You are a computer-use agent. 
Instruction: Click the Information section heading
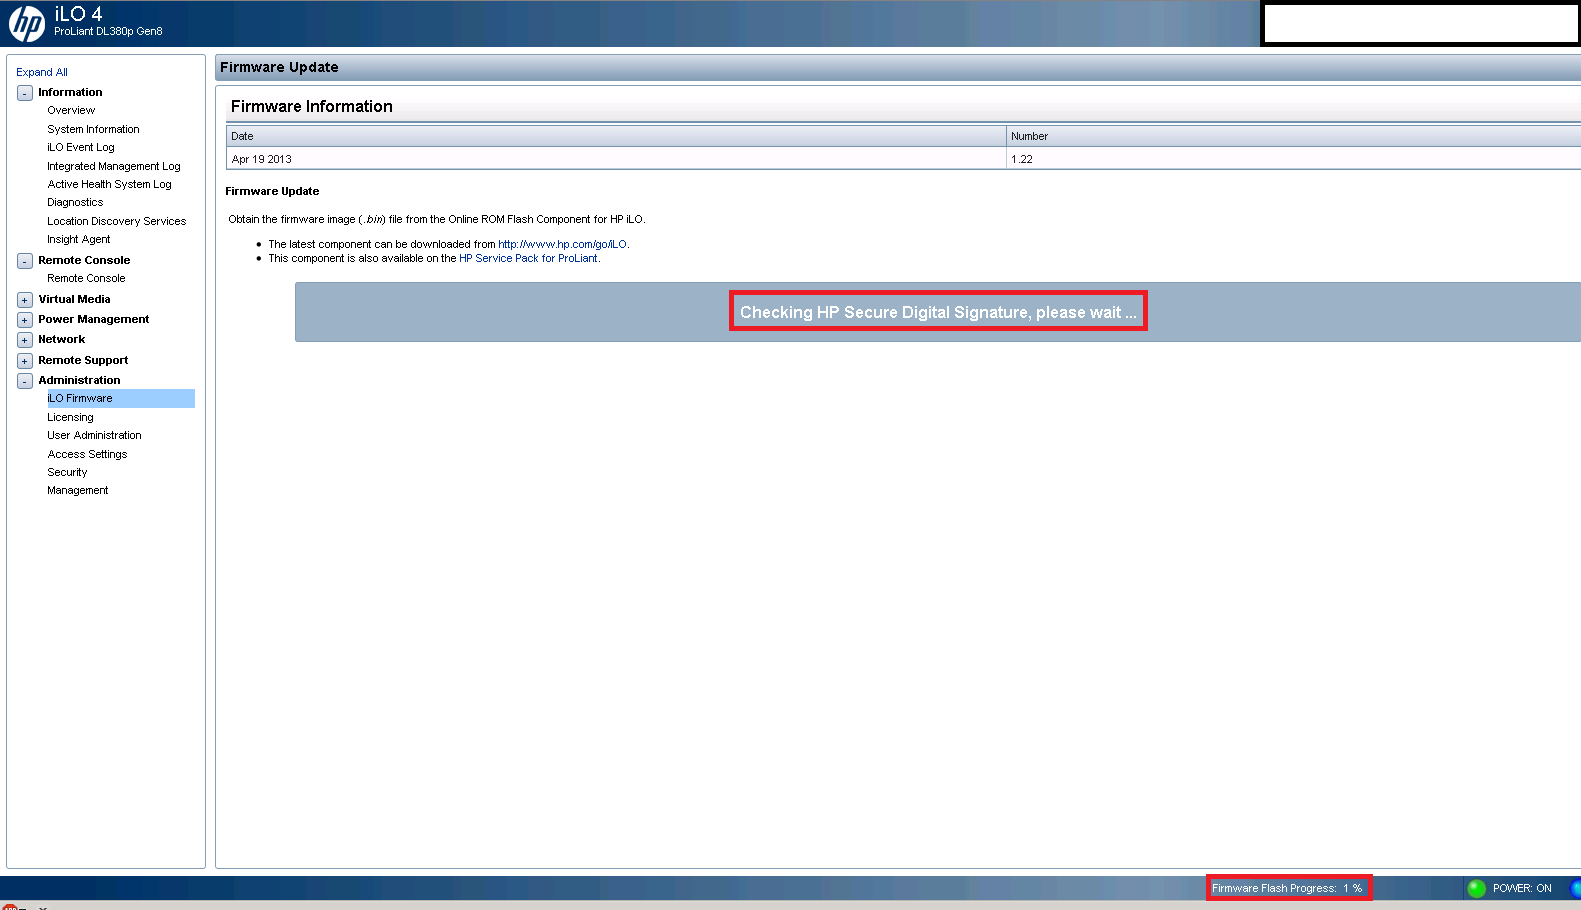(70, 92)
